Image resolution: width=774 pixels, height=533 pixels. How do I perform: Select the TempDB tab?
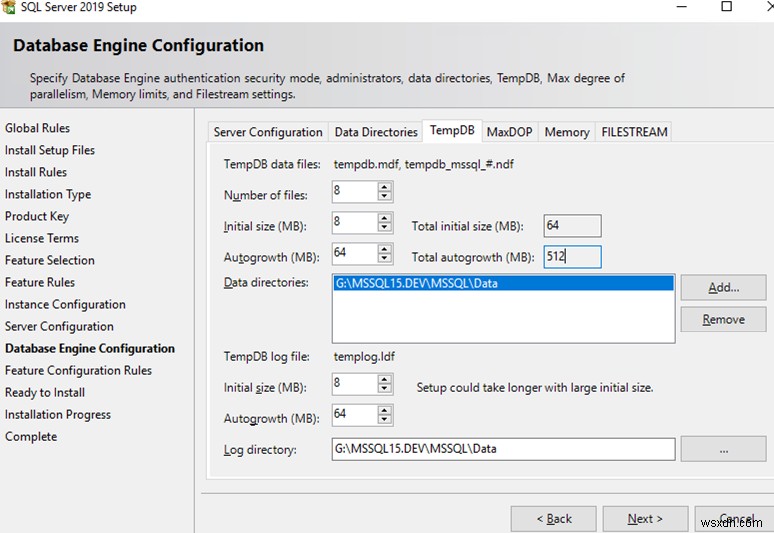[x=452, y=130]
